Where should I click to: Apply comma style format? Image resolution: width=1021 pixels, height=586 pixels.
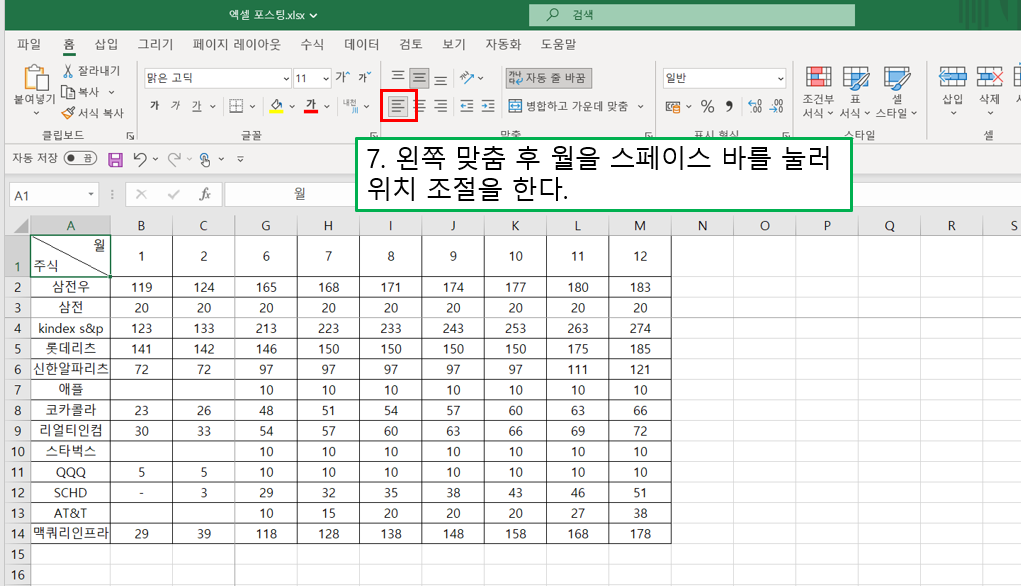pyautogui.click(x=729, y=105)
